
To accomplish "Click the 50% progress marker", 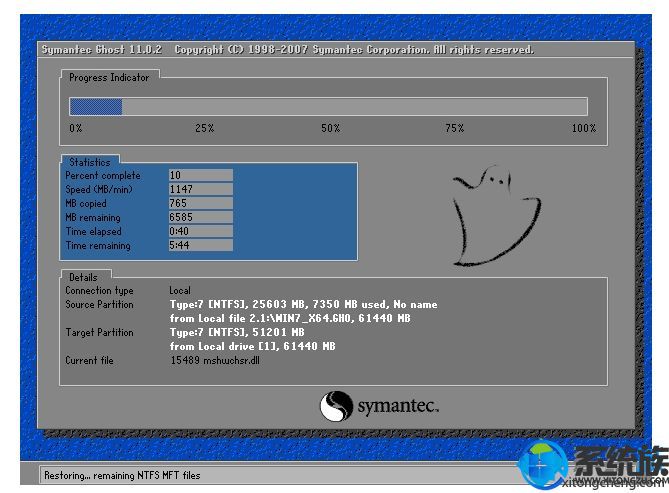I will click(331, 128).
